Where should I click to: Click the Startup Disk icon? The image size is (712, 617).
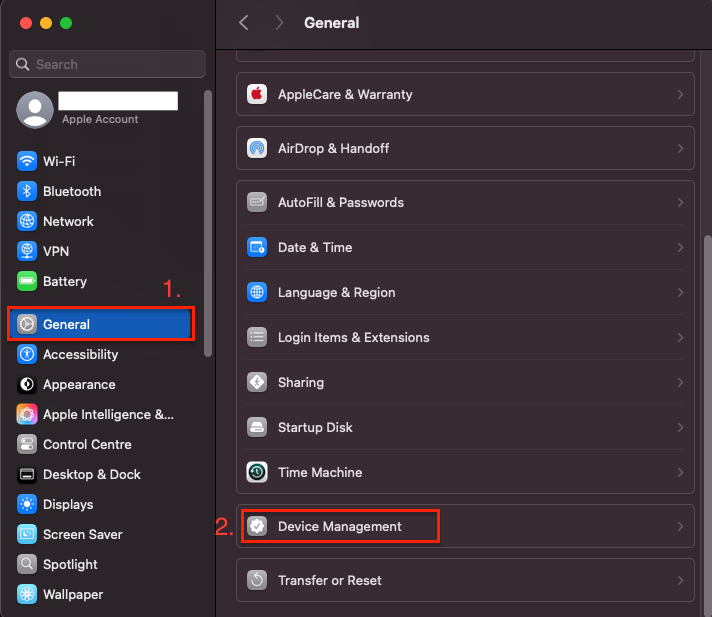point(257,427)
